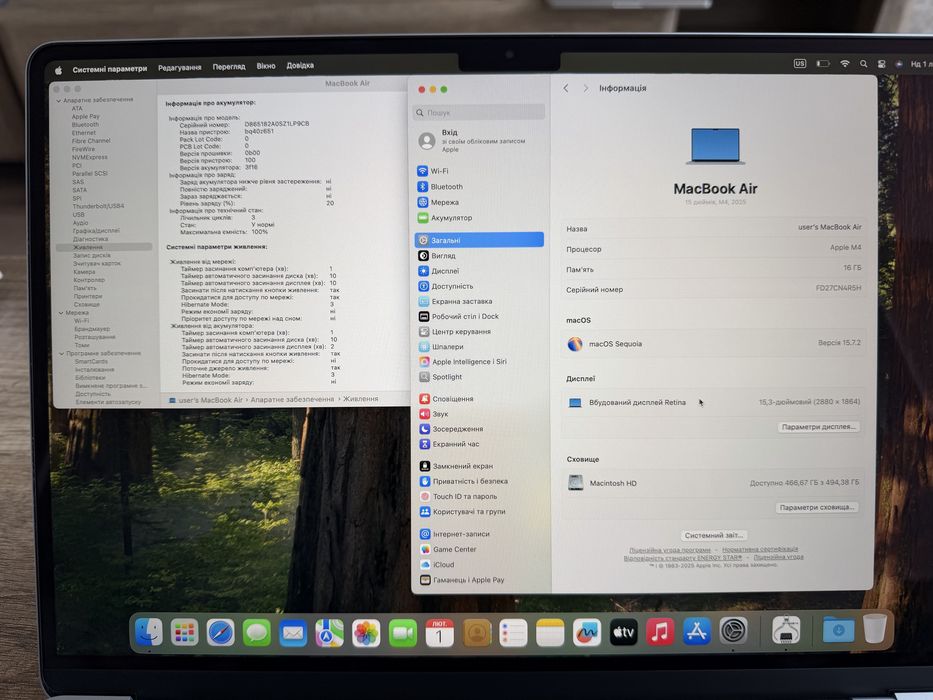
Task: Click Параметри дисплея button
Action: [818, 427]
